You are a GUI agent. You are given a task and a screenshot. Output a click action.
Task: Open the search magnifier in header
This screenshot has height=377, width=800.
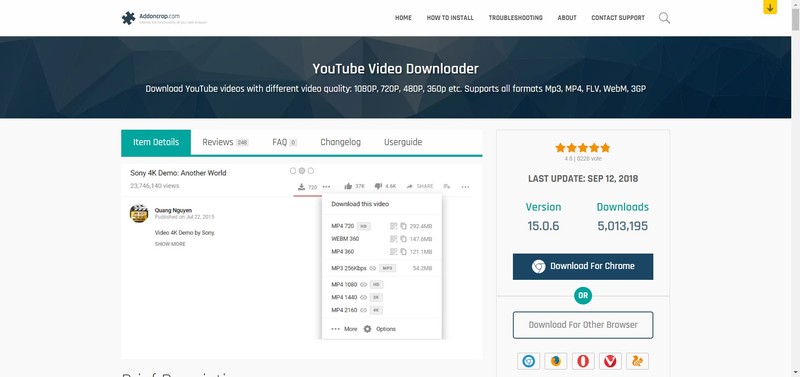pos(664,18)
